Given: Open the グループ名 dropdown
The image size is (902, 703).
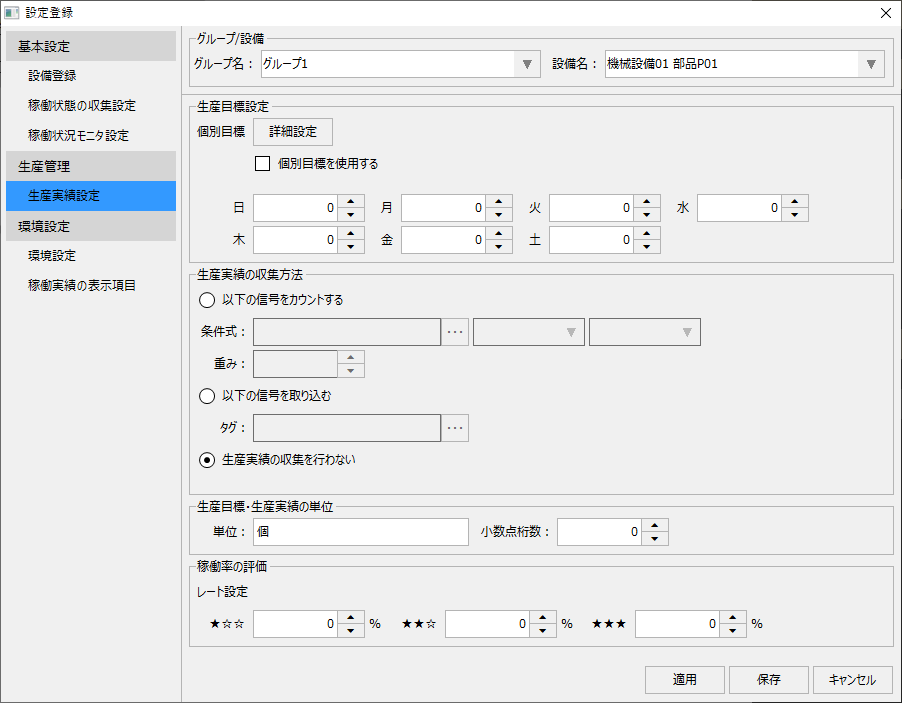Looking at the screenshot, I should tap(527, 63).
